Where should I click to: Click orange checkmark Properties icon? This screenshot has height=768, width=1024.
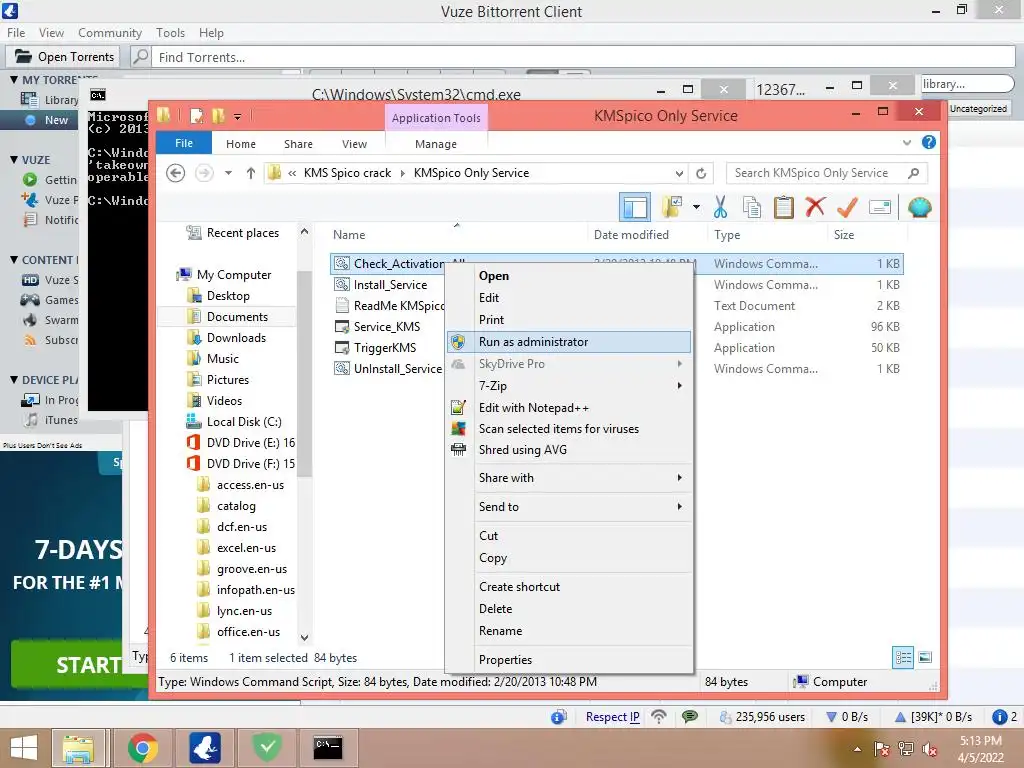[847, 207]
